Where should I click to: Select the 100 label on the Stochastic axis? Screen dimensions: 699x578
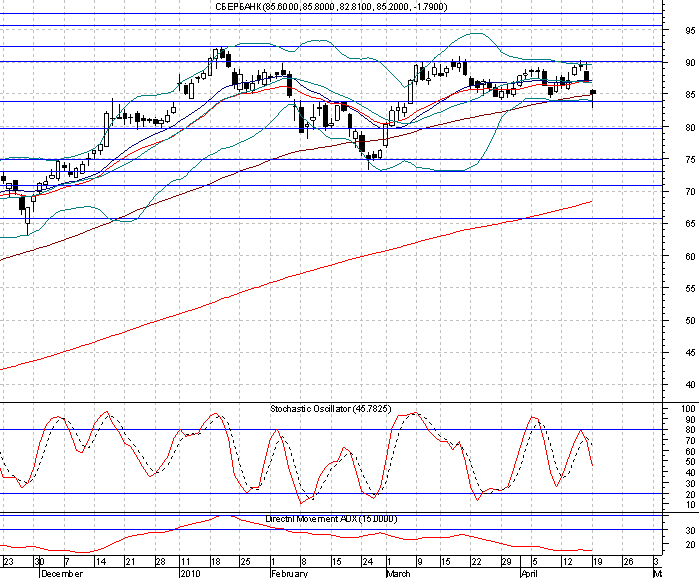pos(688,409)
